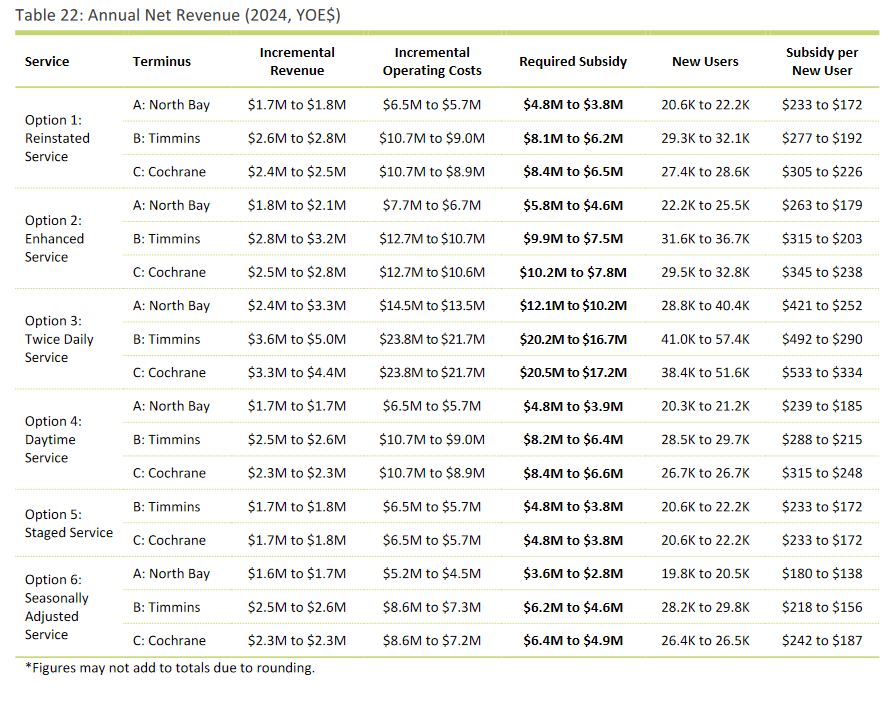892x722 pixels.
Task: Select the '$533 to $334' subsidy per user cell
Action: click(x=822, y=373)
